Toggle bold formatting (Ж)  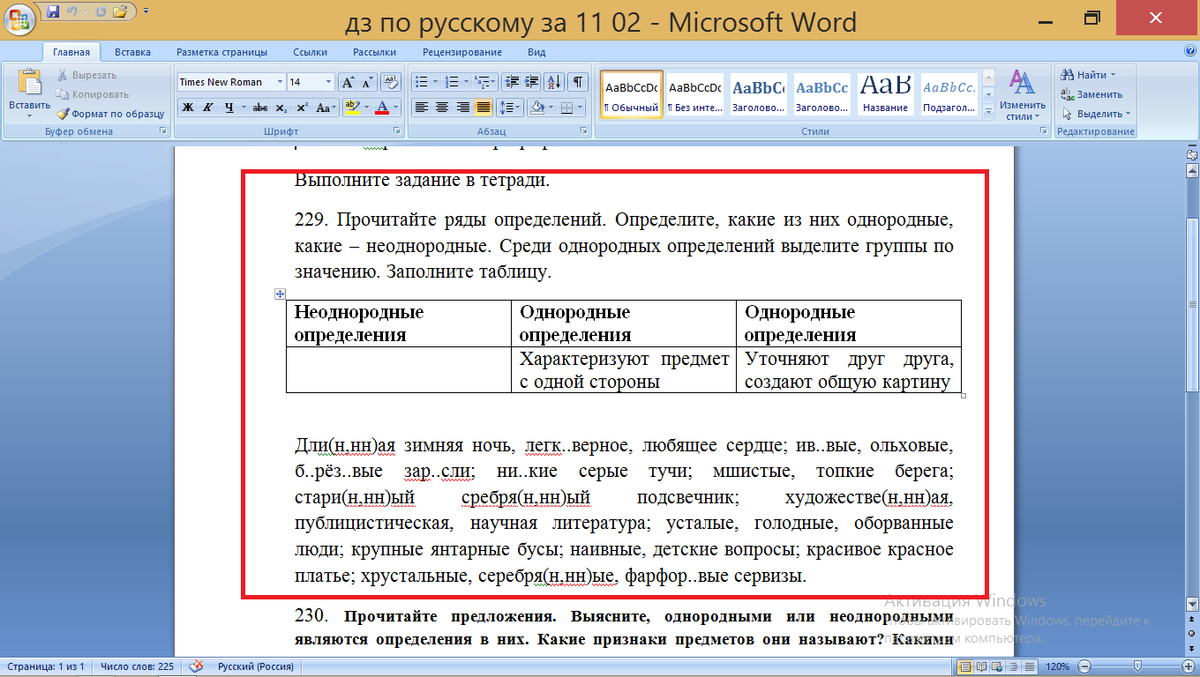coord(187,108)
